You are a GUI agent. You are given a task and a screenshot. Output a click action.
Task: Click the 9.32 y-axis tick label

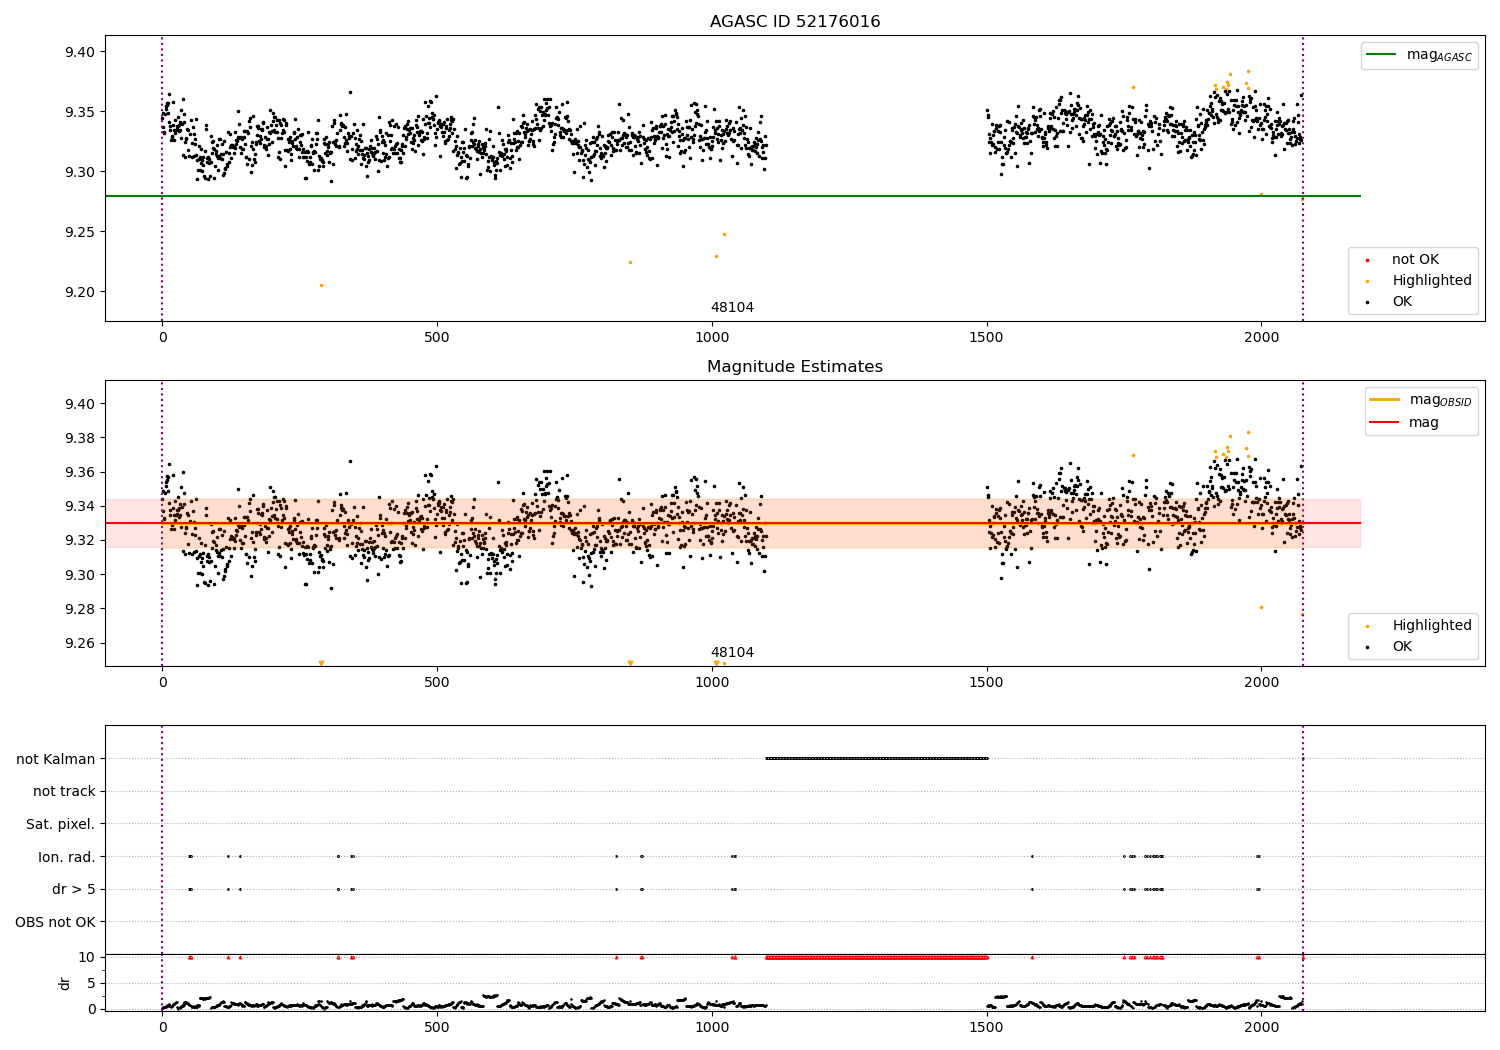click(79, 540)
